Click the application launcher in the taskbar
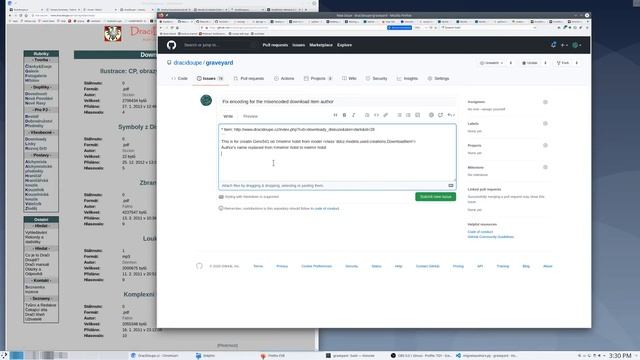 point(4,356)
